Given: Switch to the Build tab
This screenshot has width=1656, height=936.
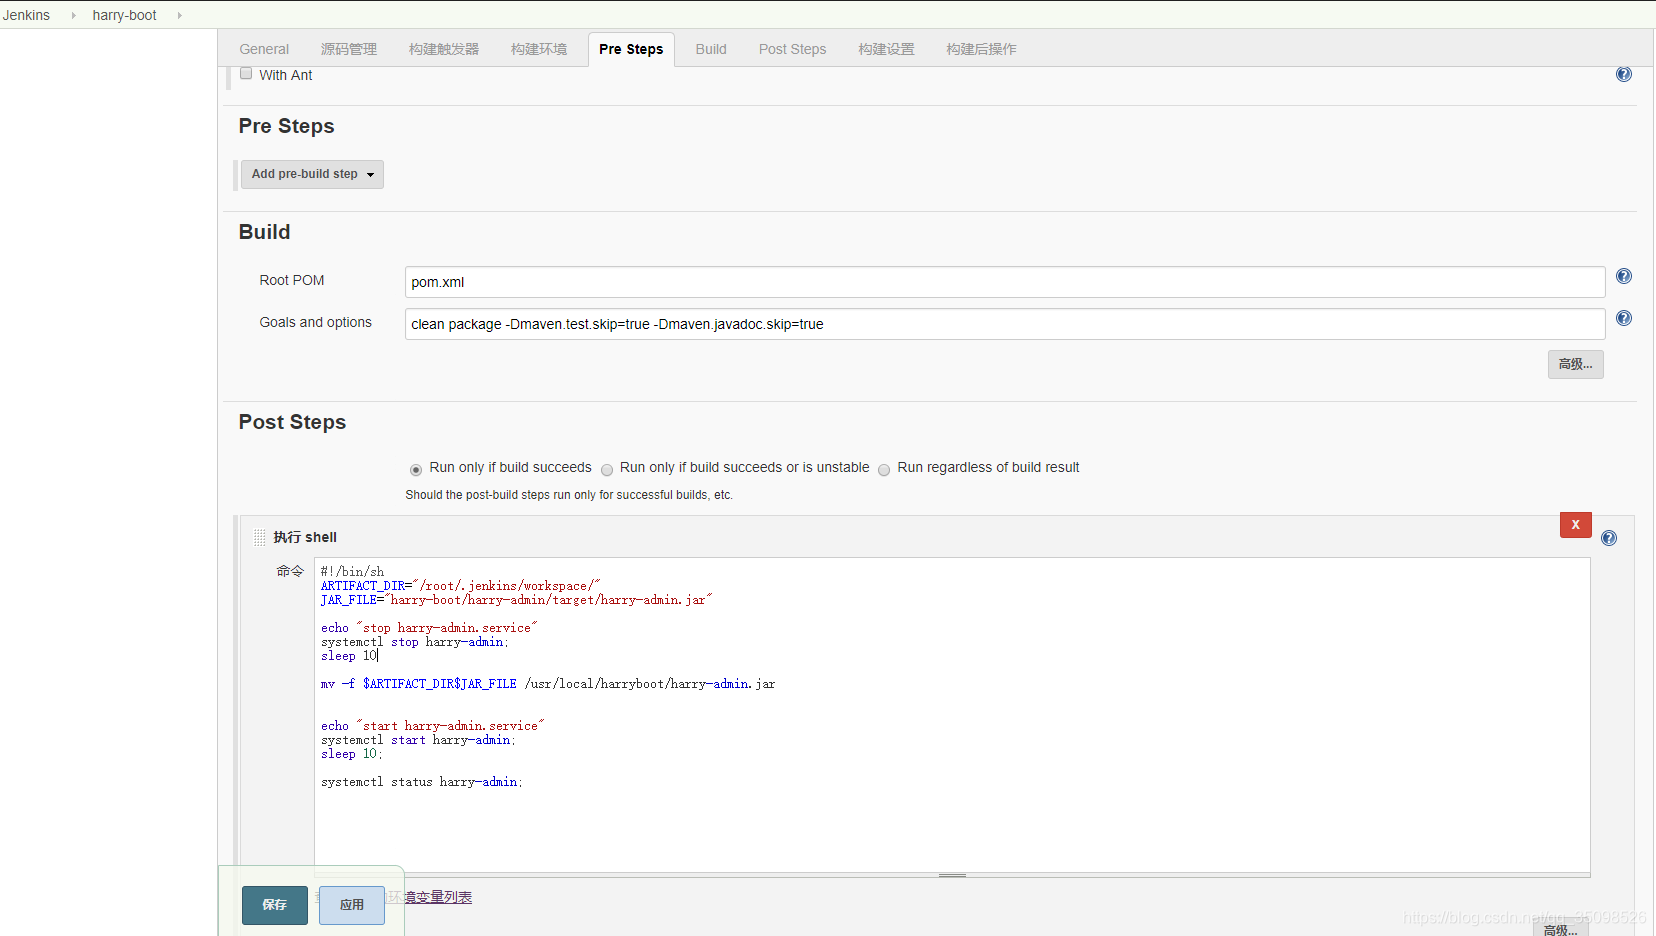Looking at the screenshot, I should point(711,49).
